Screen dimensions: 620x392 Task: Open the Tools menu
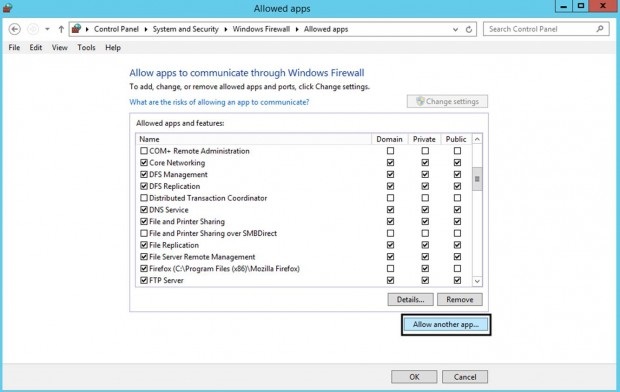[x=86, y=47]
